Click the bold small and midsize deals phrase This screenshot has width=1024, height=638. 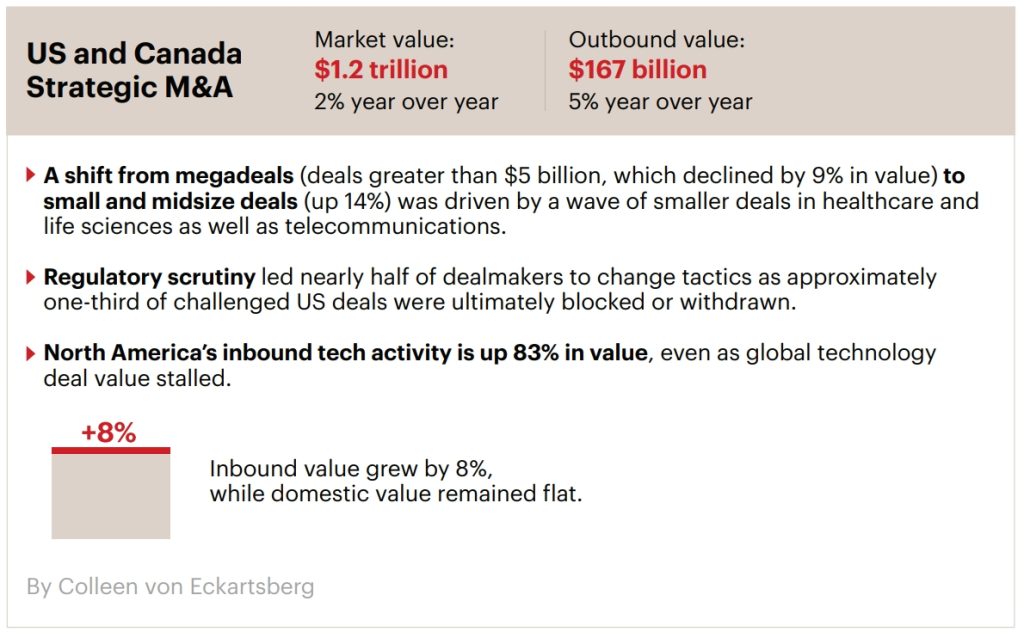point(170,201)
